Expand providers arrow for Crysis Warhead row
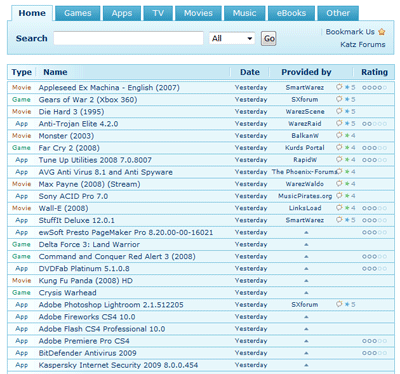 click(306, 293)
